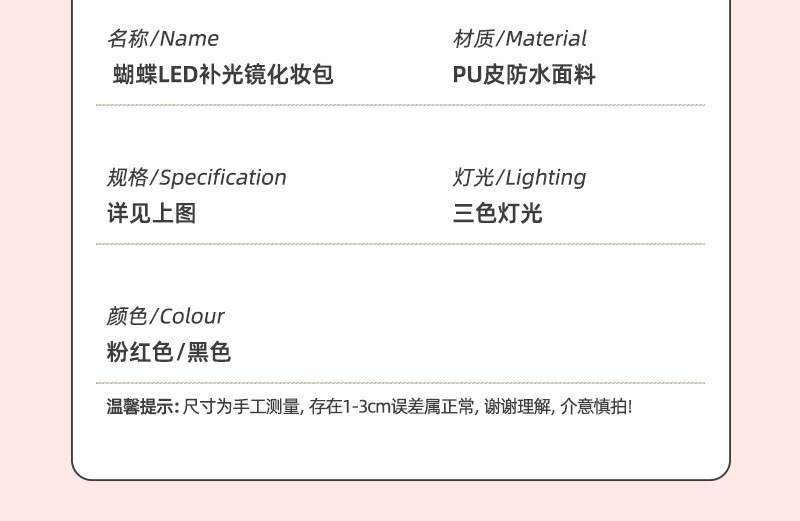
Task: Select the 三色灯光 lighting value
Action: click(x=497, y=213)
